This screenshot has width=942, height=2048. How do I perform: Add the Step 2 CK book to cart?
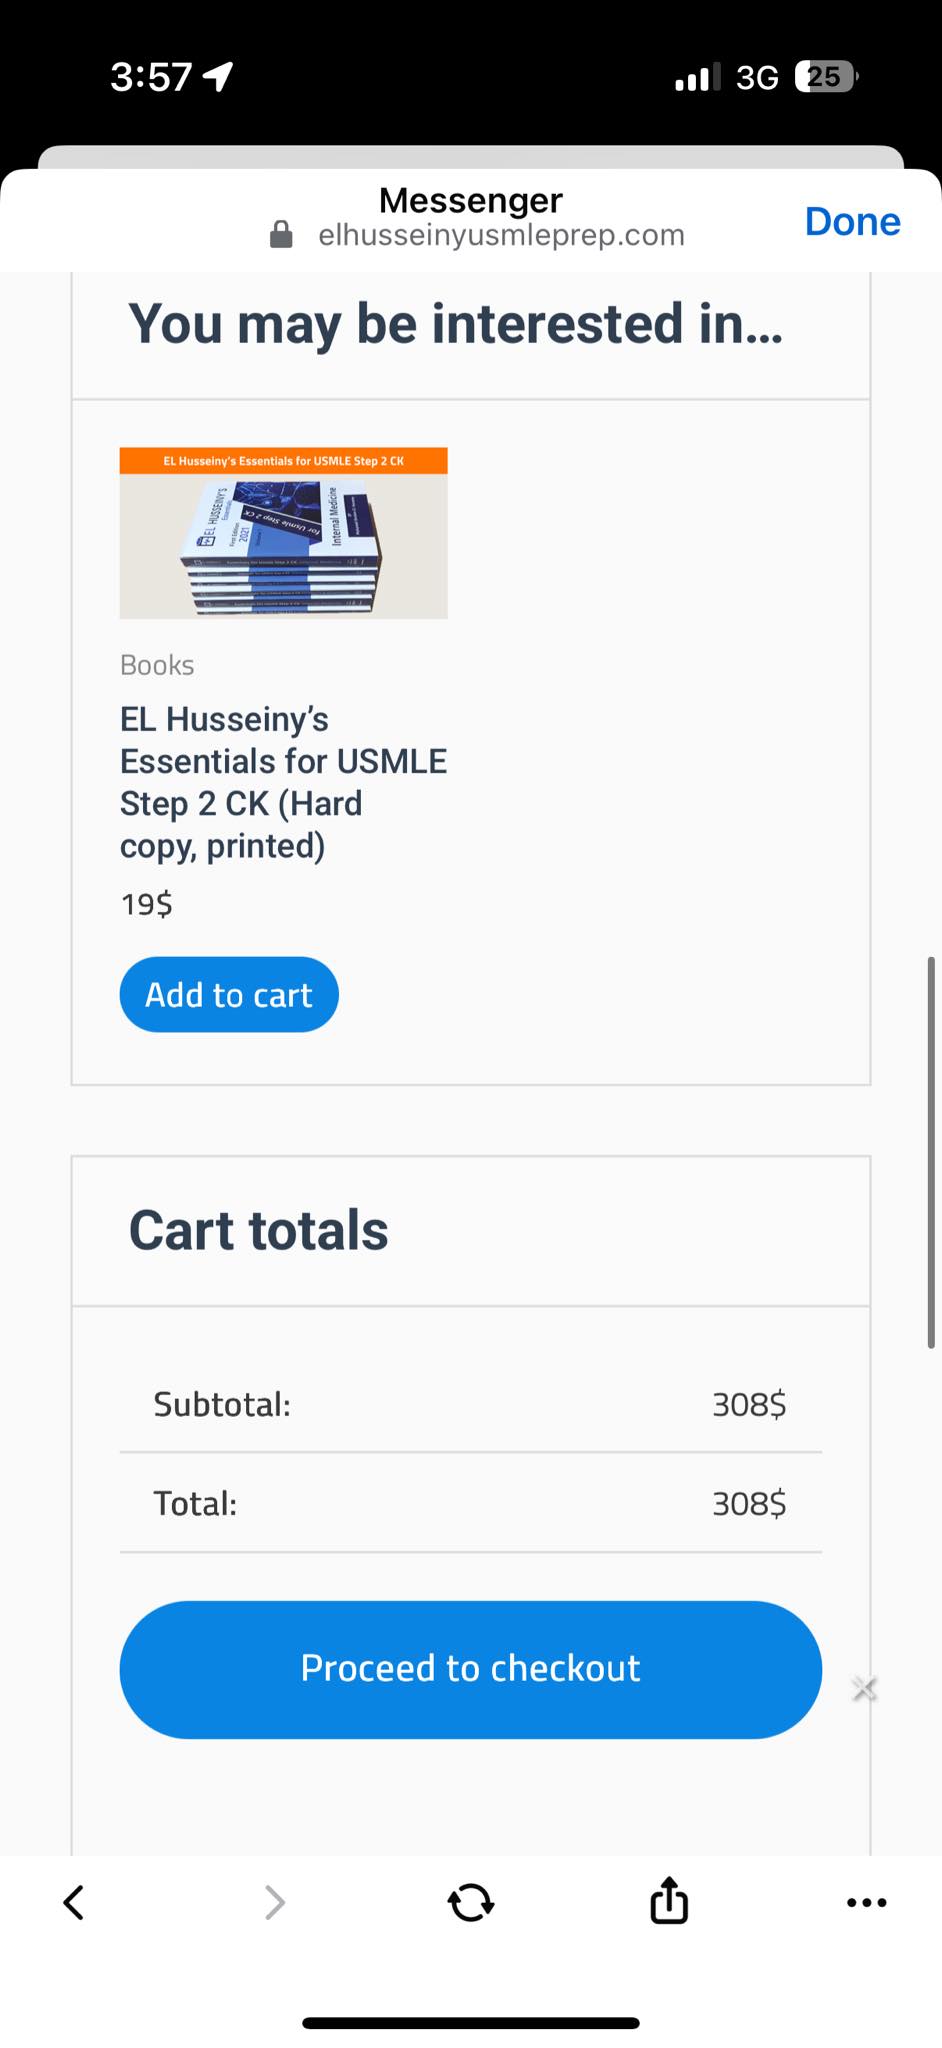click(229, 995)
